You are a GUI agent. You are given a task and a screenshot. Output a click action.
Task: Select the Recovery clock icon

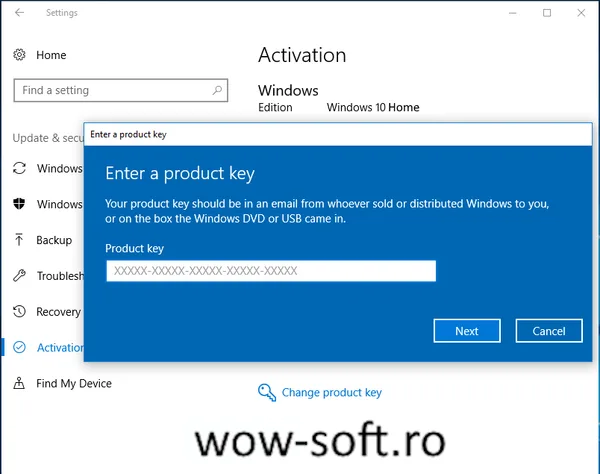tap(19, 311)
